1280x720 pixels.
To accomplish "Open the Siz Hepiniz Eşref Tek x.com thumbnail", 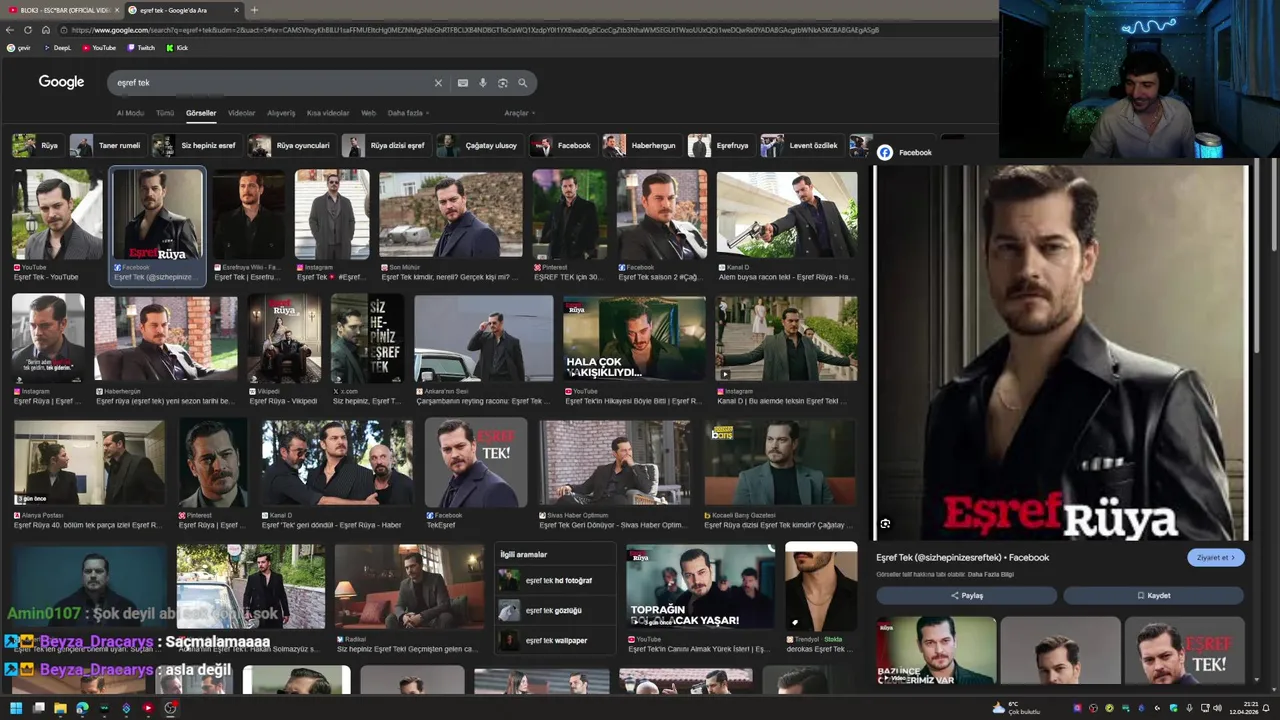I will coord(367,338).
